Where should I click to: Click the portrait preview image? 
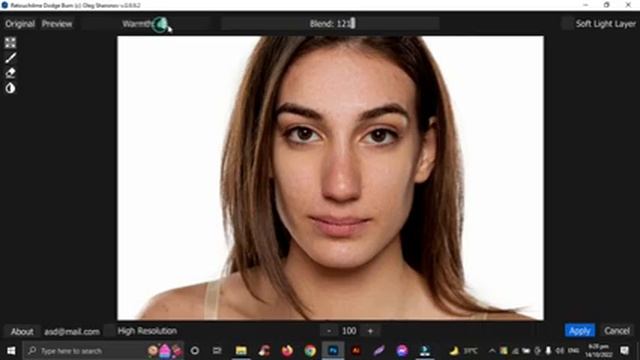pos(330,178)
